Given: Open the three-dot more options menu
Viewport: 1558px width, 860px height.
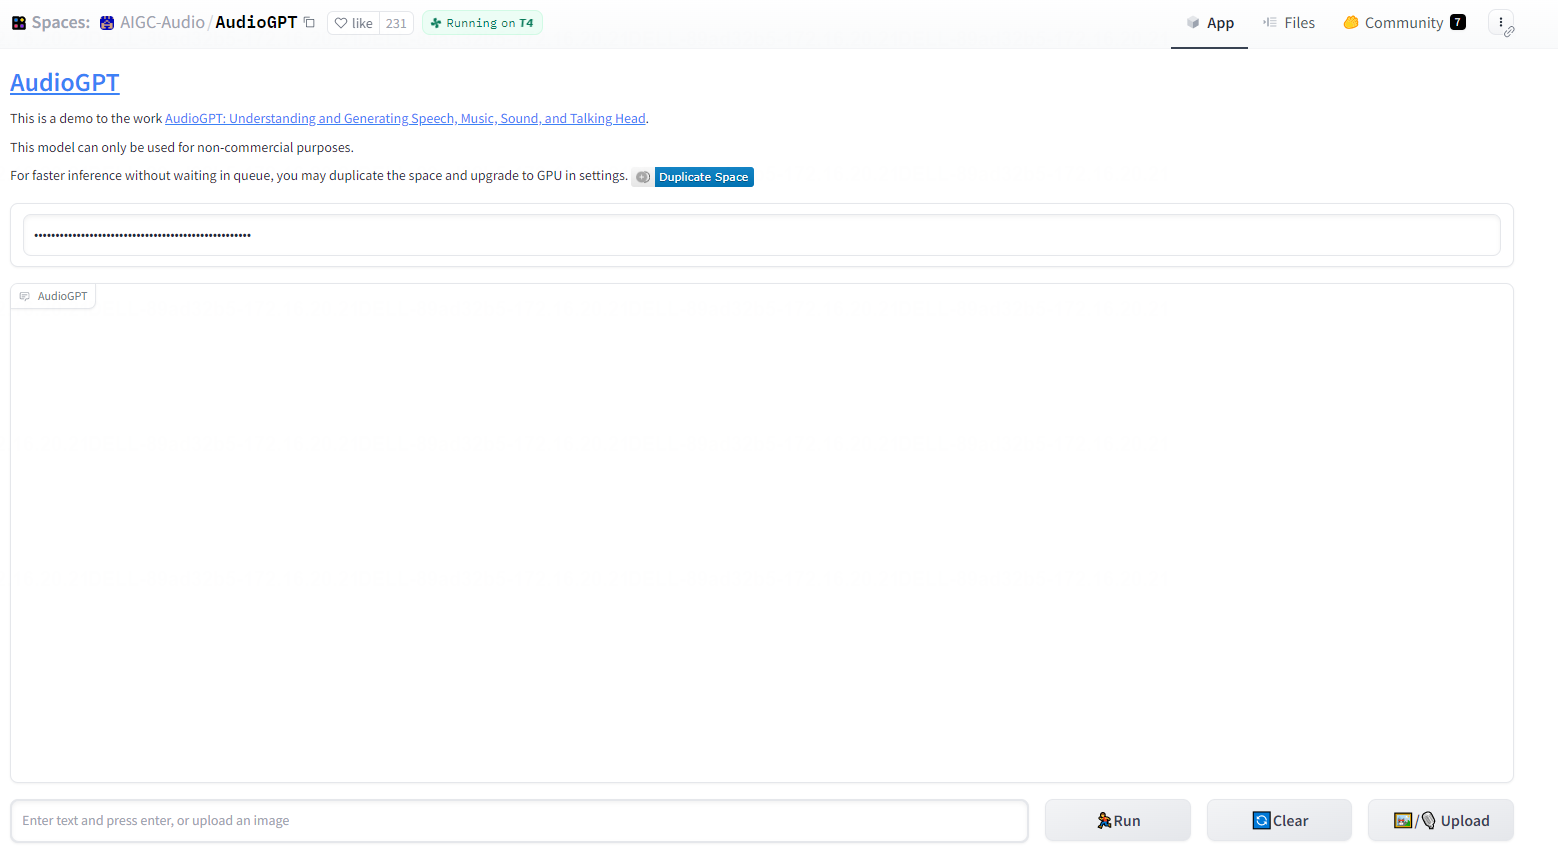Looking at the screenshot, I should [x=1501, y=22].
